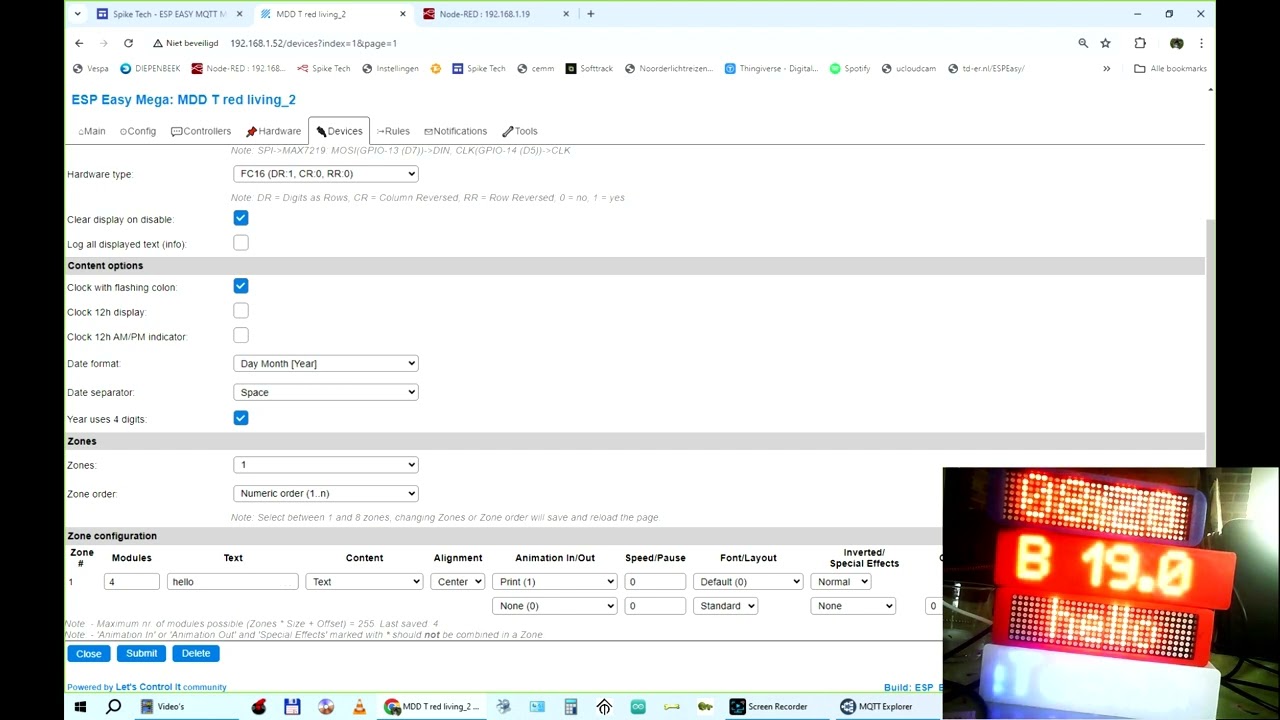Close the Node-RED browser tab

[x=566, y=14]
